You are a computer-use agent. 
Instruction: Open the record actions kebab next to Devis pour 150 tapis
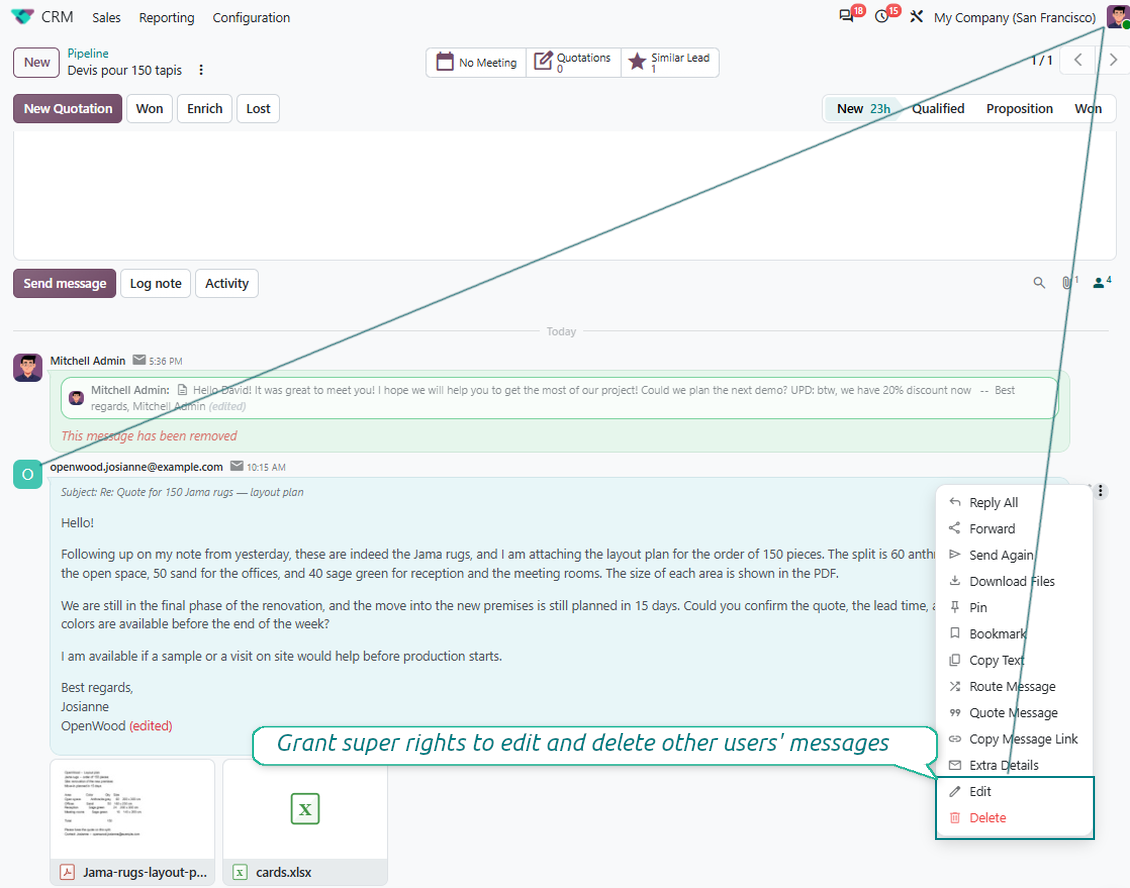[x=201, y=70]
